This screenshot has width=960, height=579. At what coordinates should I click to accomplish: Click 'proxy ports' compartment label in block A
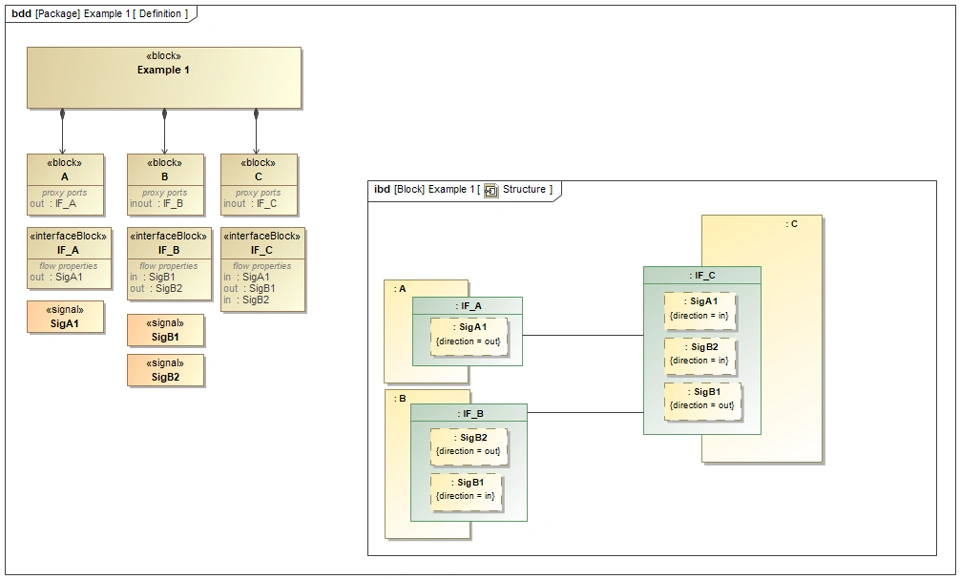click(x=64, y=193)
